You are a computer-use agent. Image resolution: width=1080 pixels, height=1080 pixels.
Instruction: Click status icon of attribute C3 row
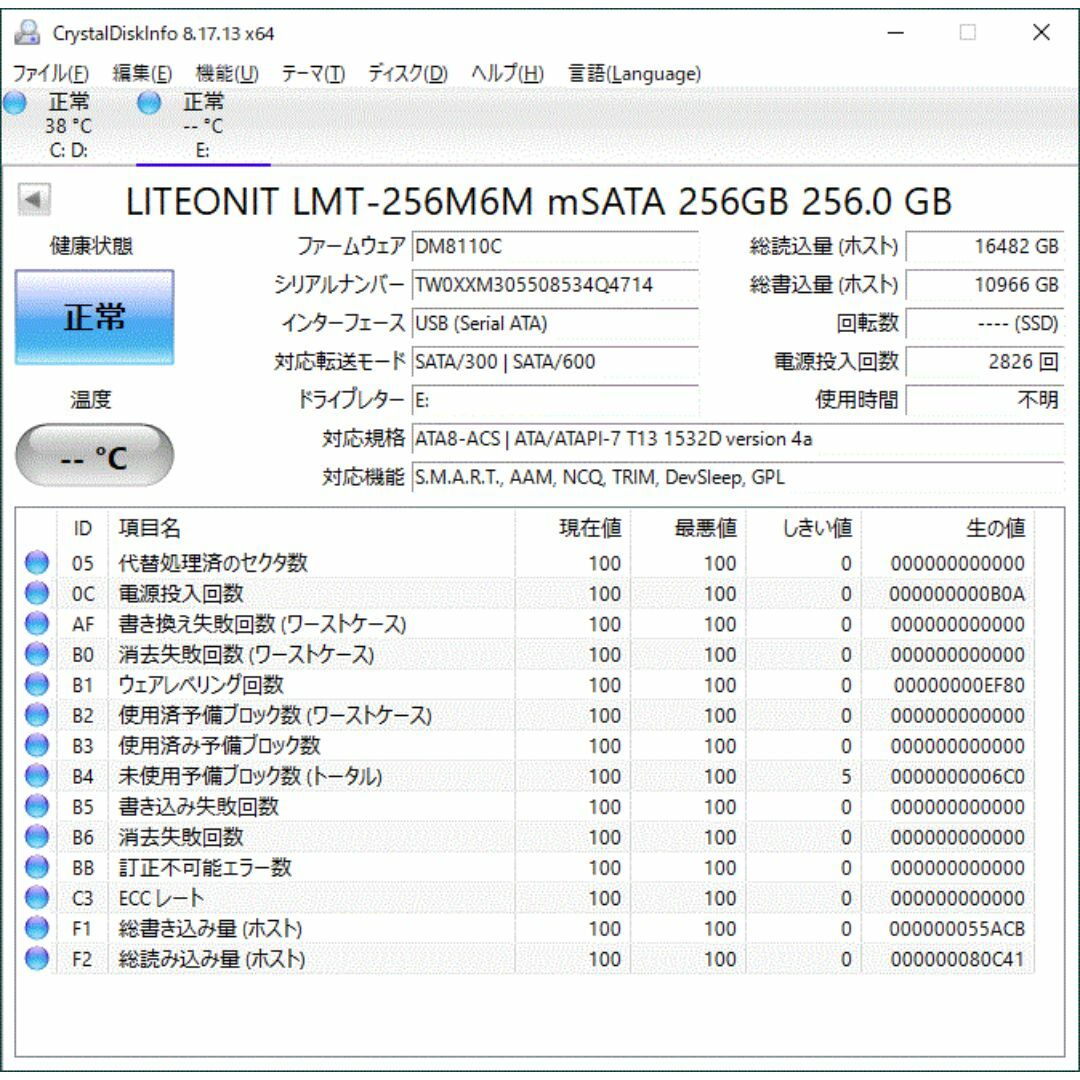pos(37,897)
